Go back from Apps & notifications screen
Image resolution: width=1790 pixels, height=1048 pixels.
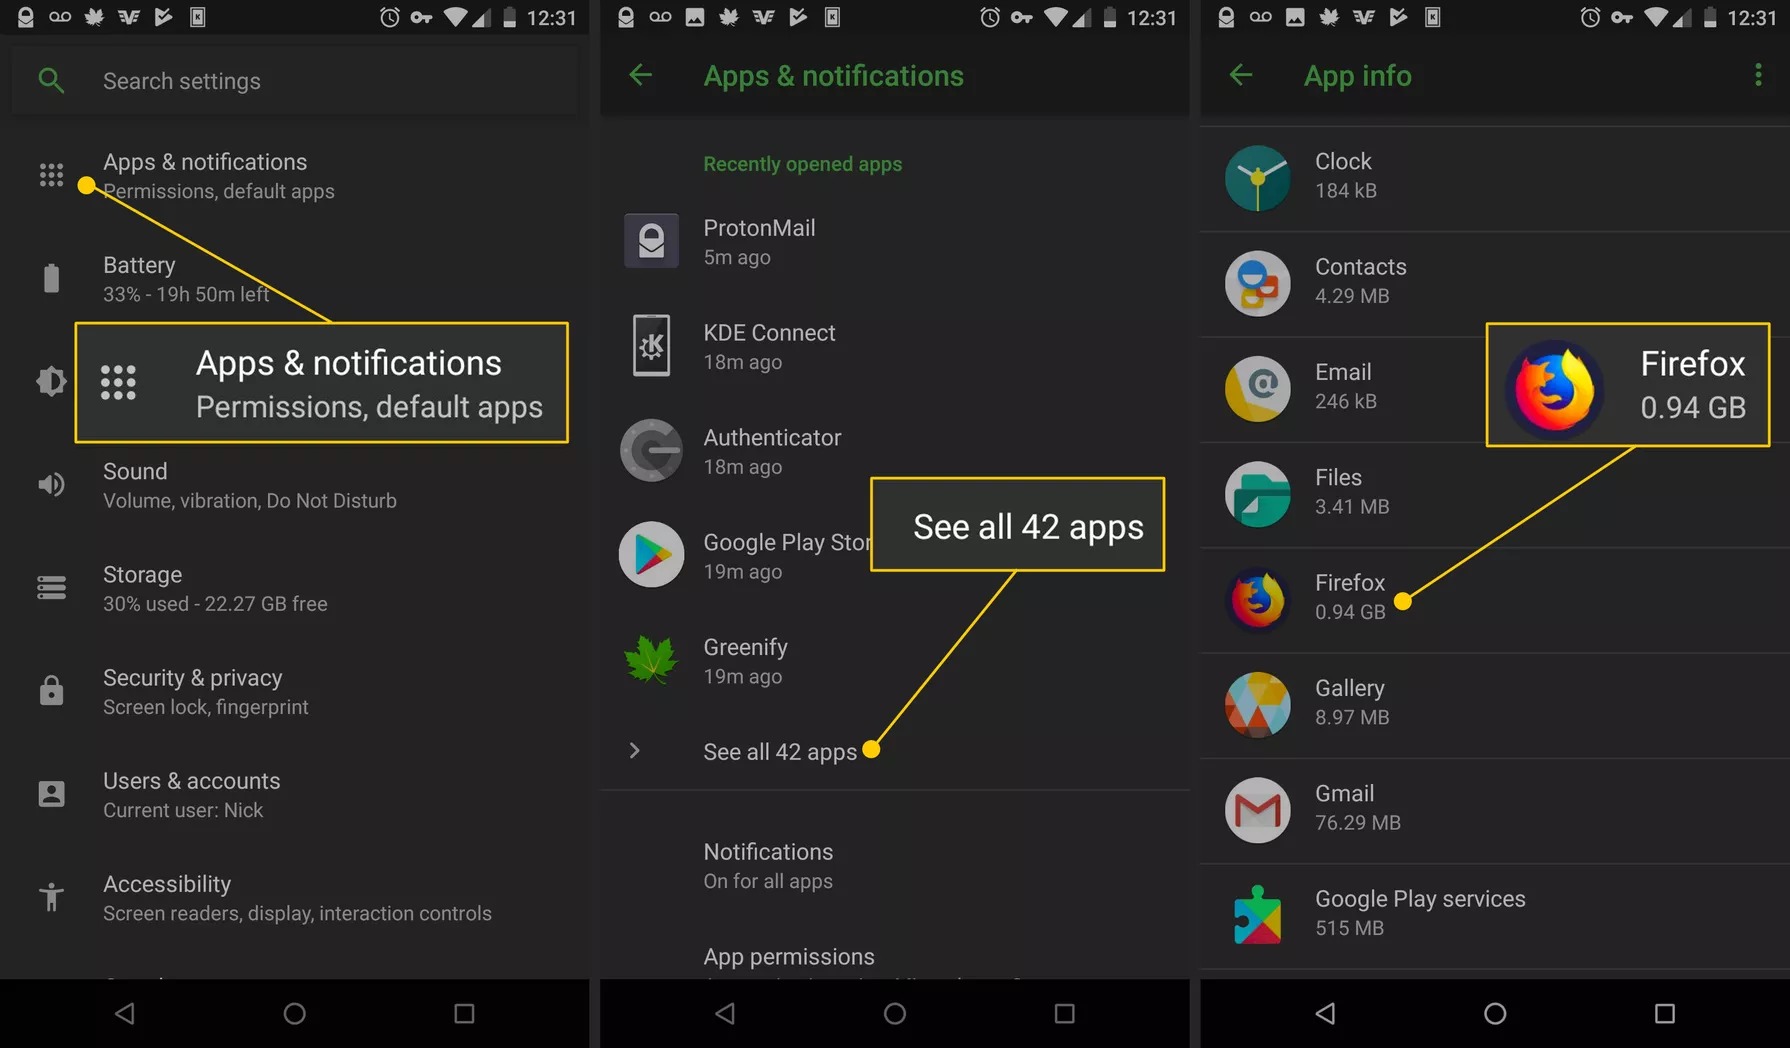(640, 75)
